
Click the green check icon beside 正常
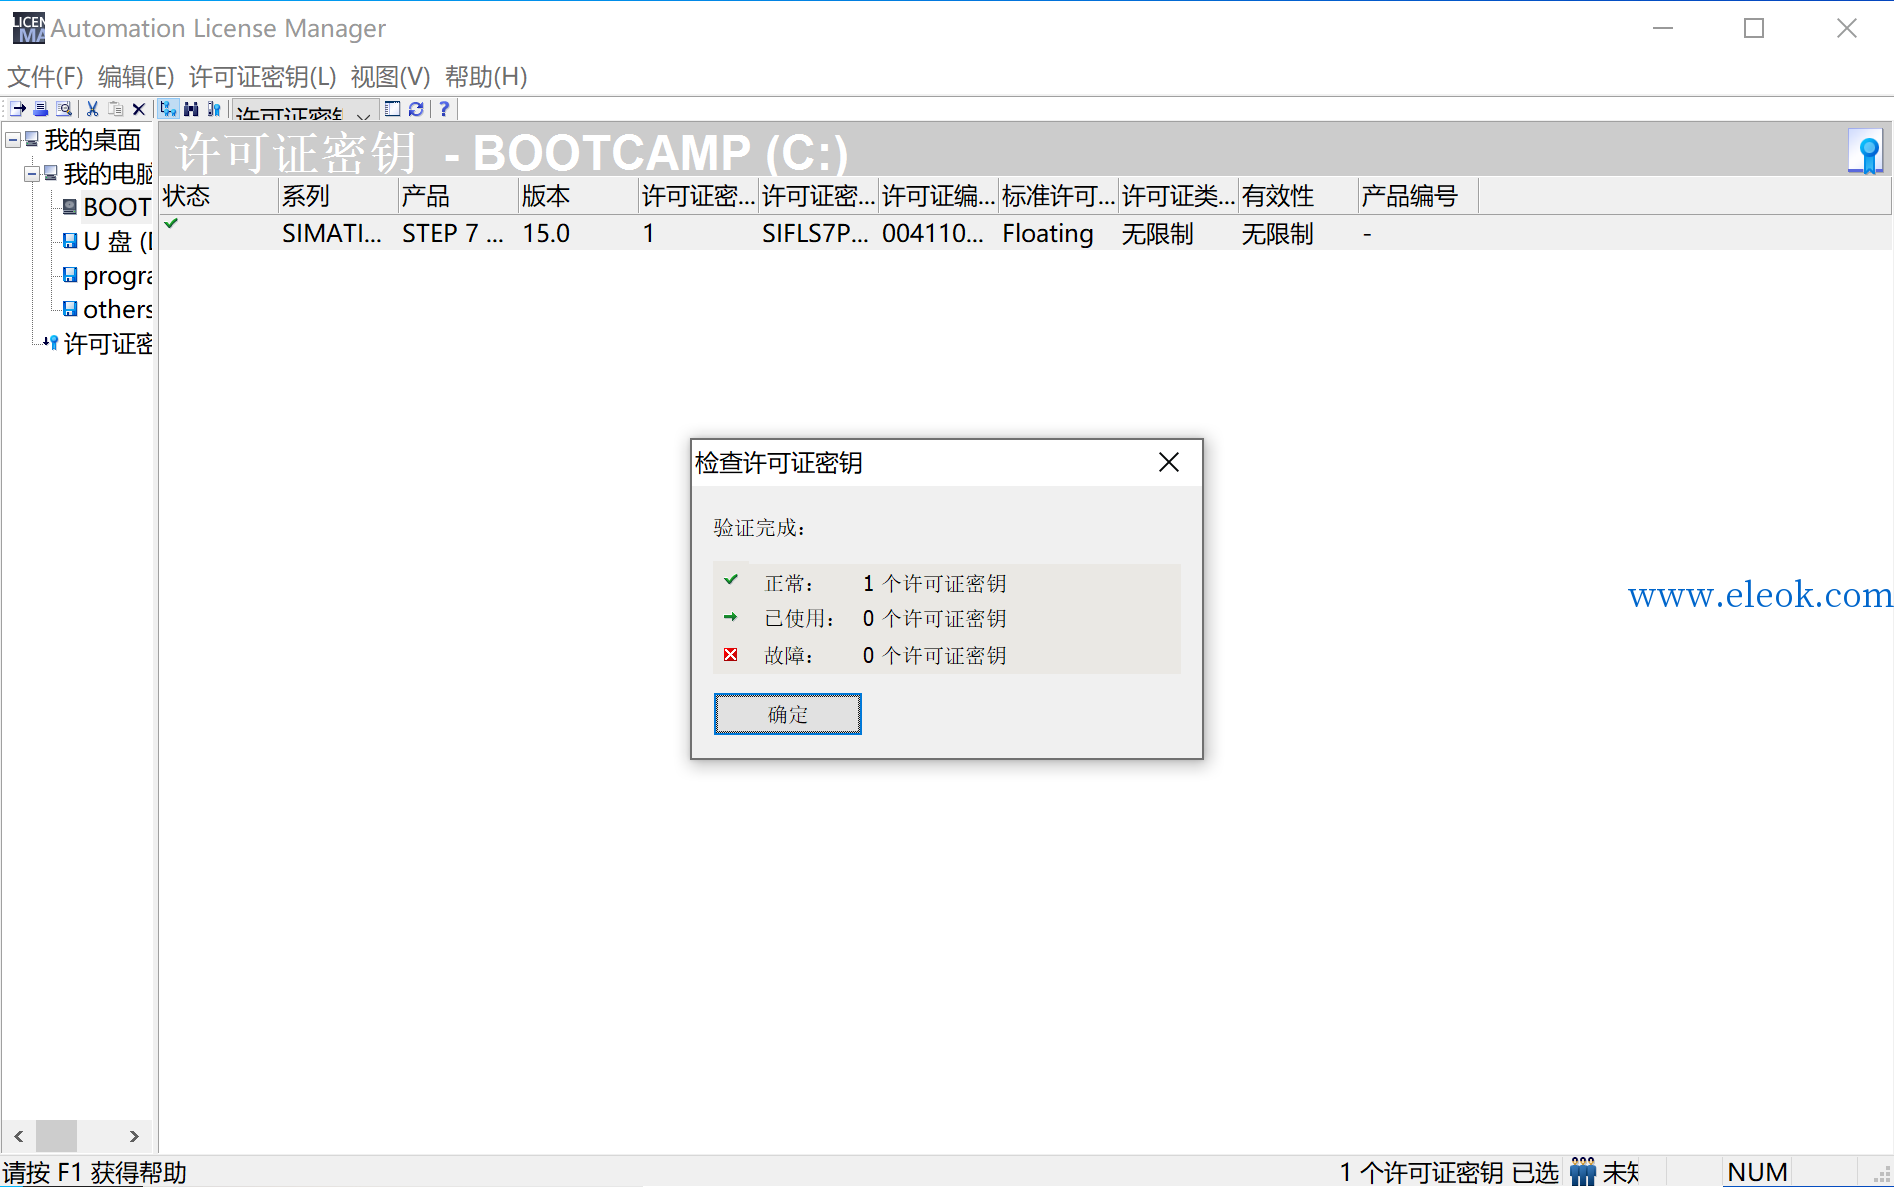click(731, 580)
